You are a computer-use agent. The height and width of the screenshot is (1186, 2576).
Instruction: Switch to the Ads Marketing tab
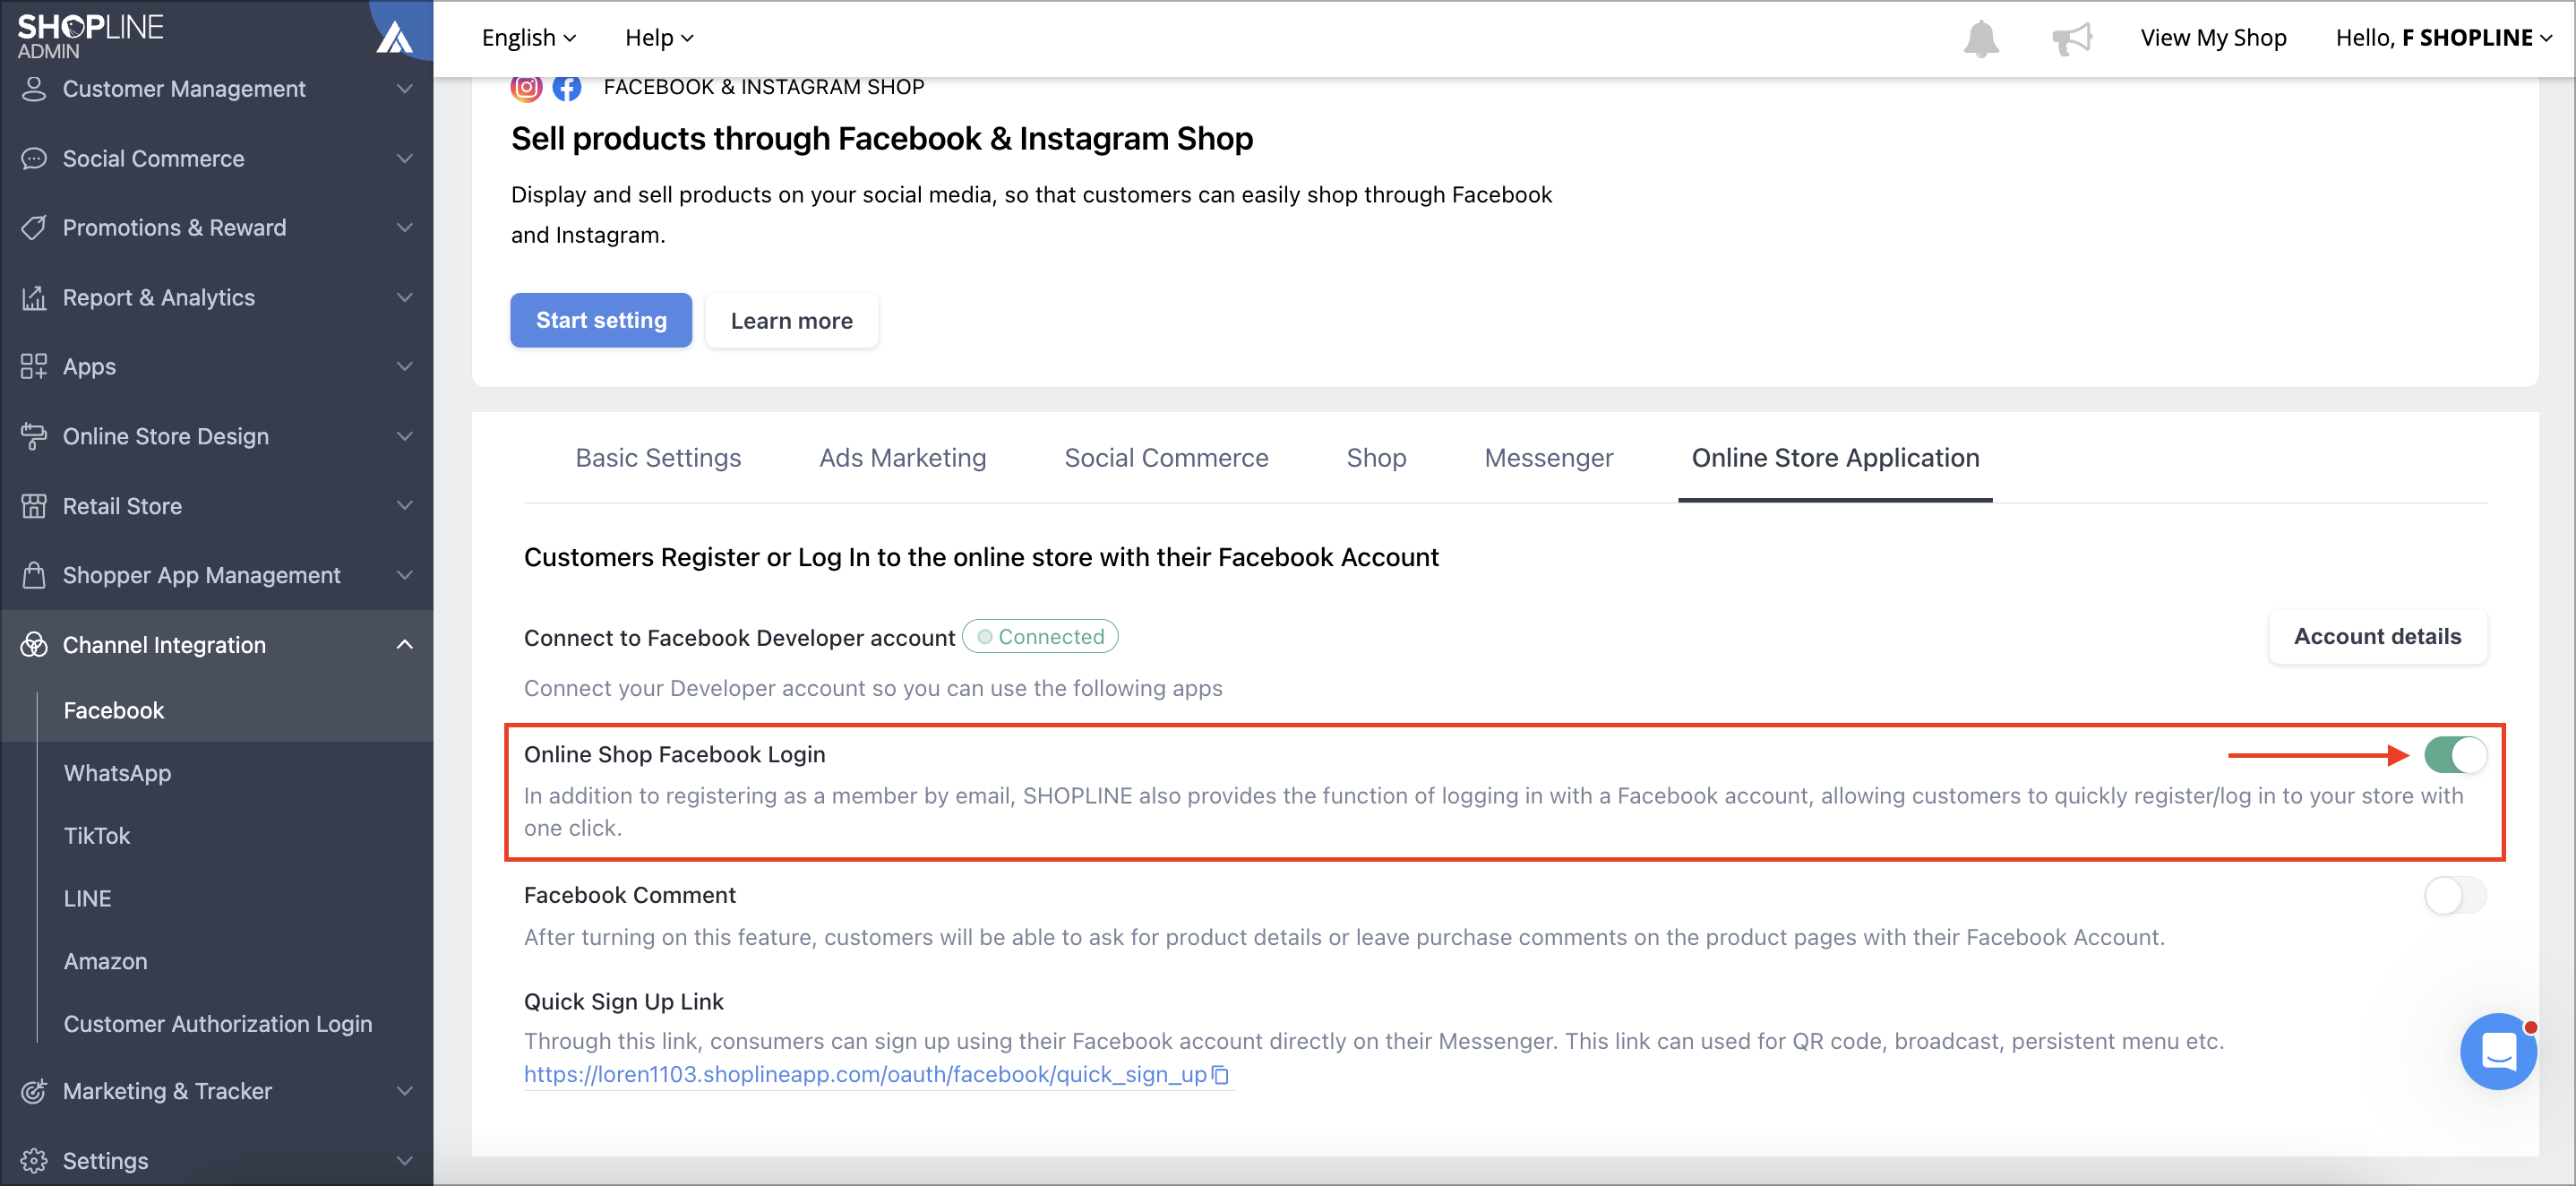coord(902,458)
